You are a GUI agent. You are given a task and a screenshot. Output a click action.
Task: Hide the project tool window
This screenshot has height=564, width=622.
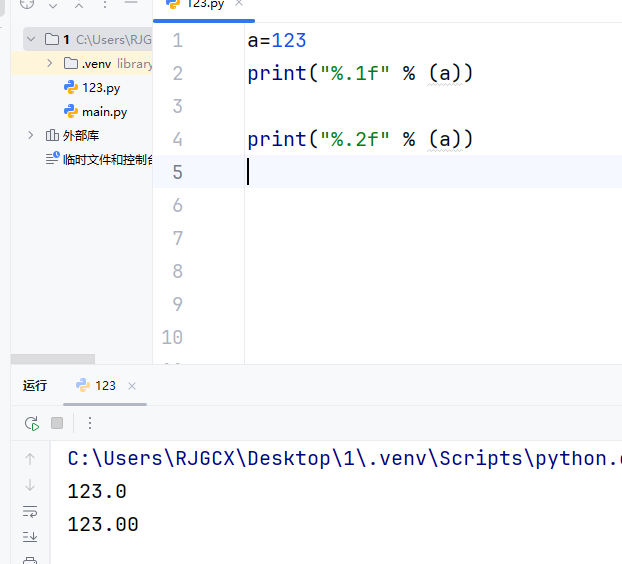pyautogui.click(x=131, y=3)
